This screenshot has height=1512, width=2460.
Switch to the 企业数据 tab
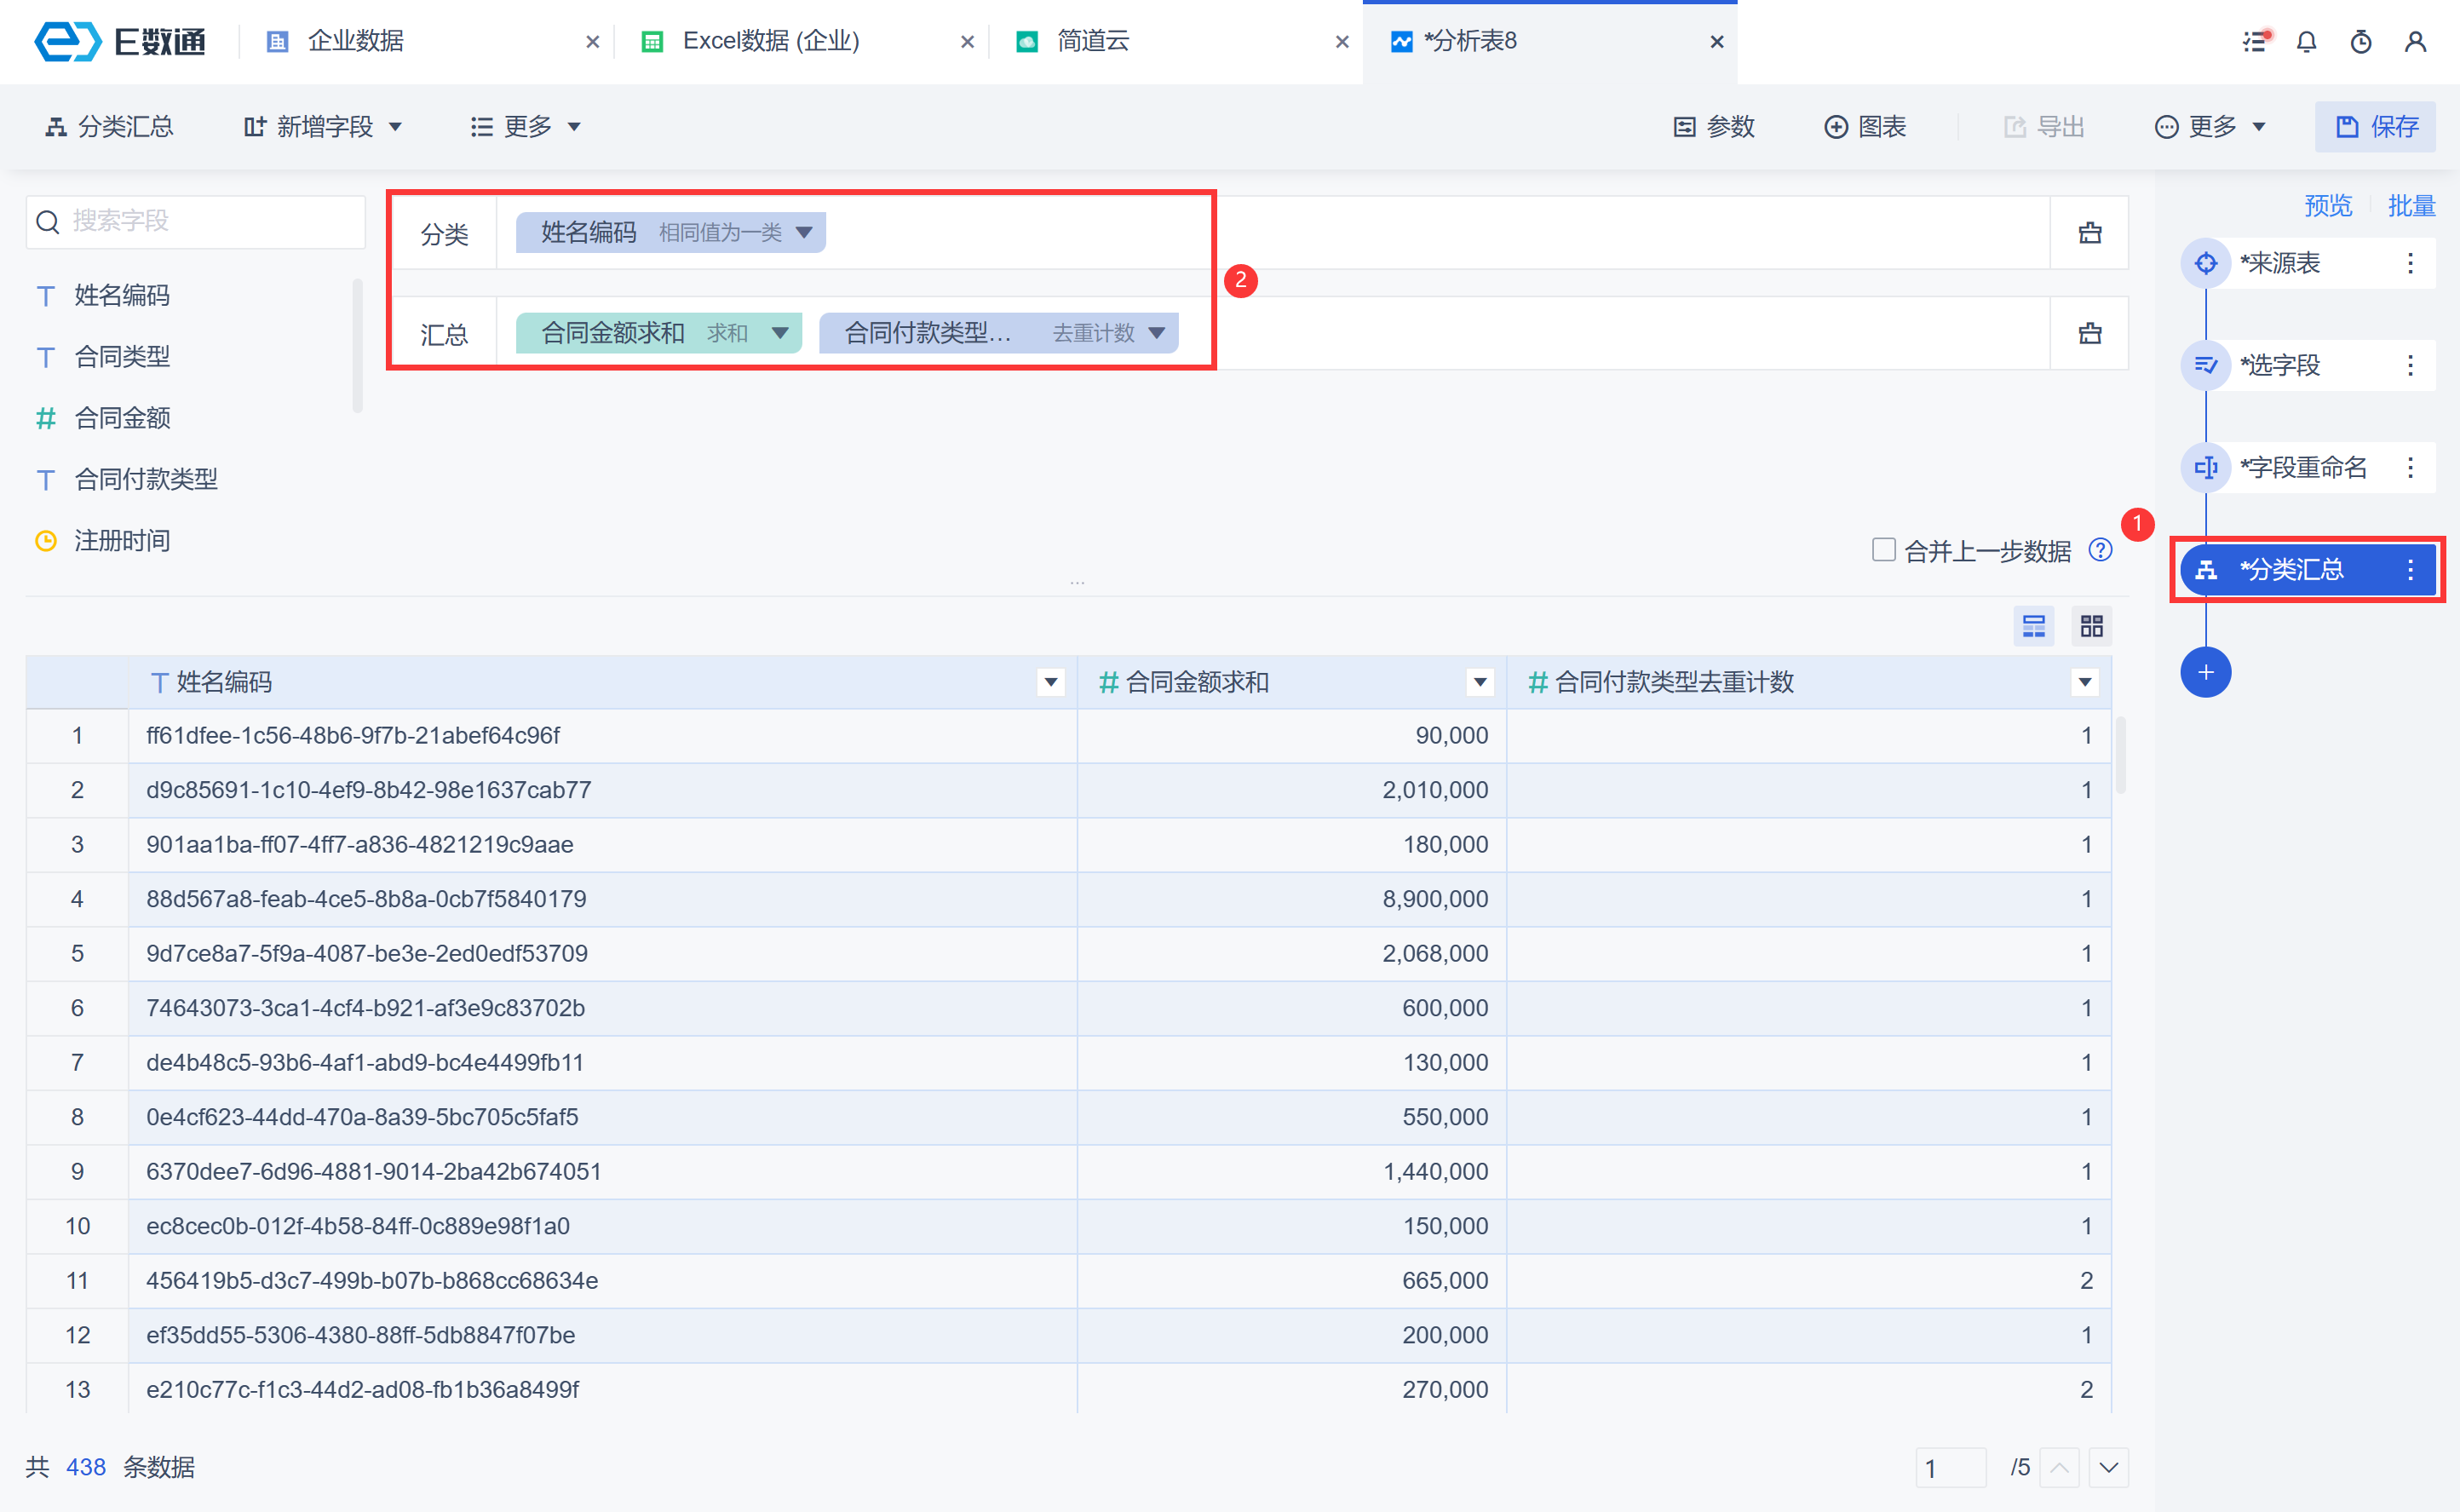pos(355,42)
